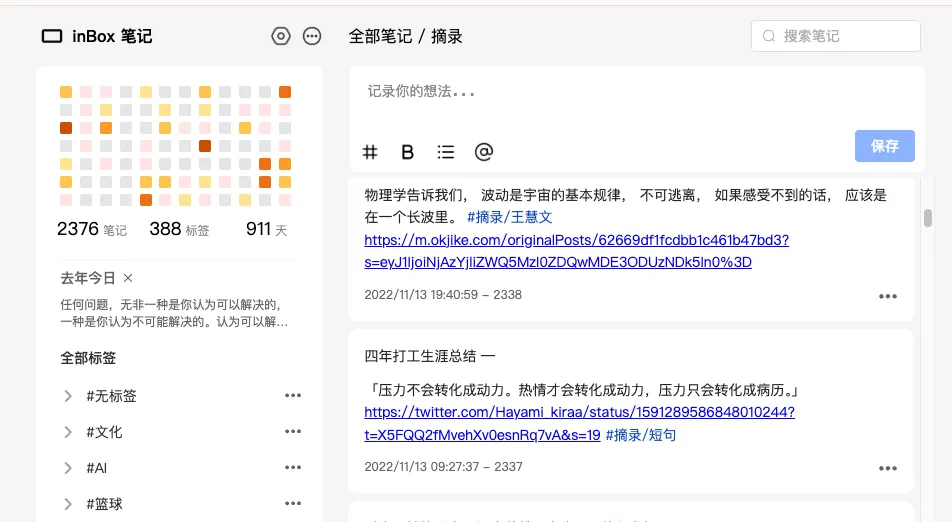Expand the #文化 tag

68,432
